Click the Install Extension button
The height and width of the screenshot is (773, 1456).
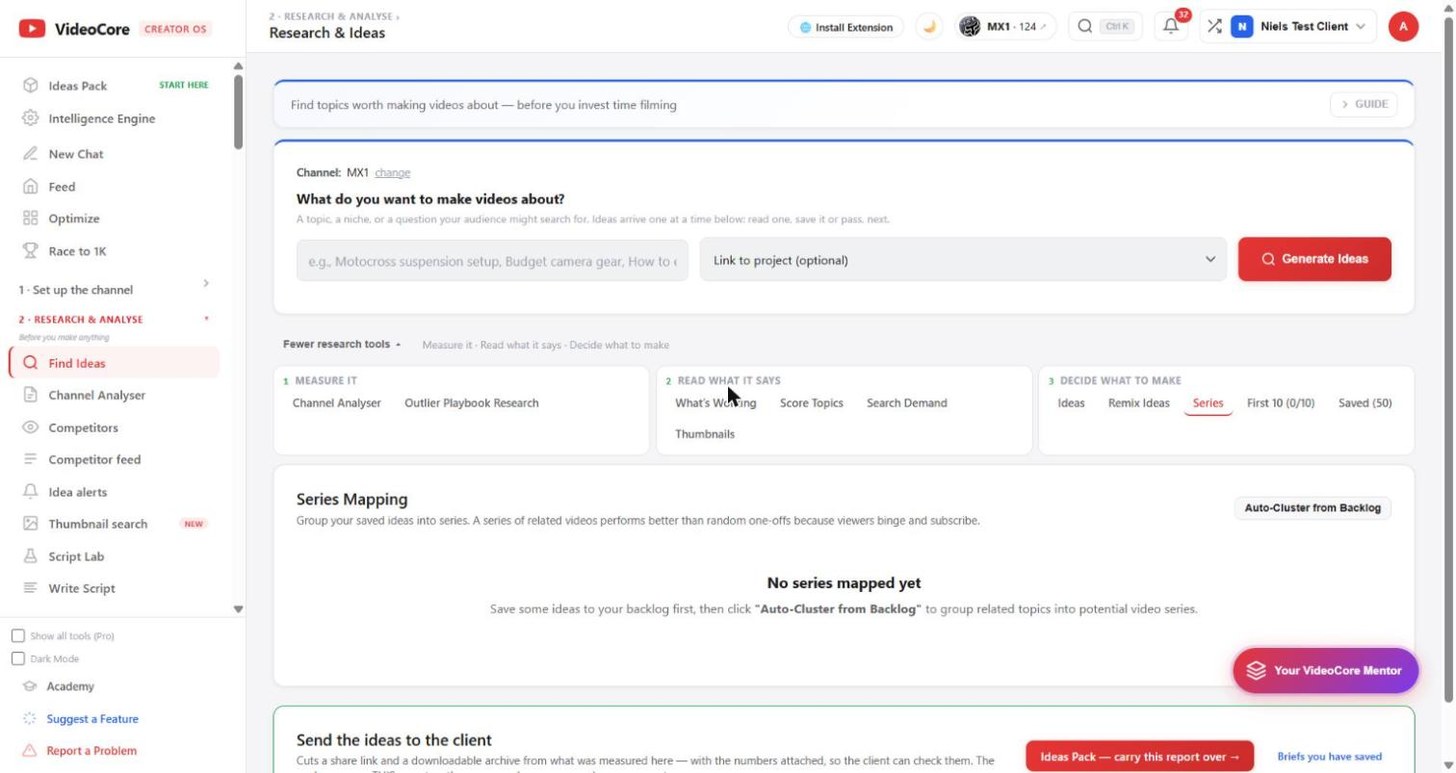click(x=846, y=27)
